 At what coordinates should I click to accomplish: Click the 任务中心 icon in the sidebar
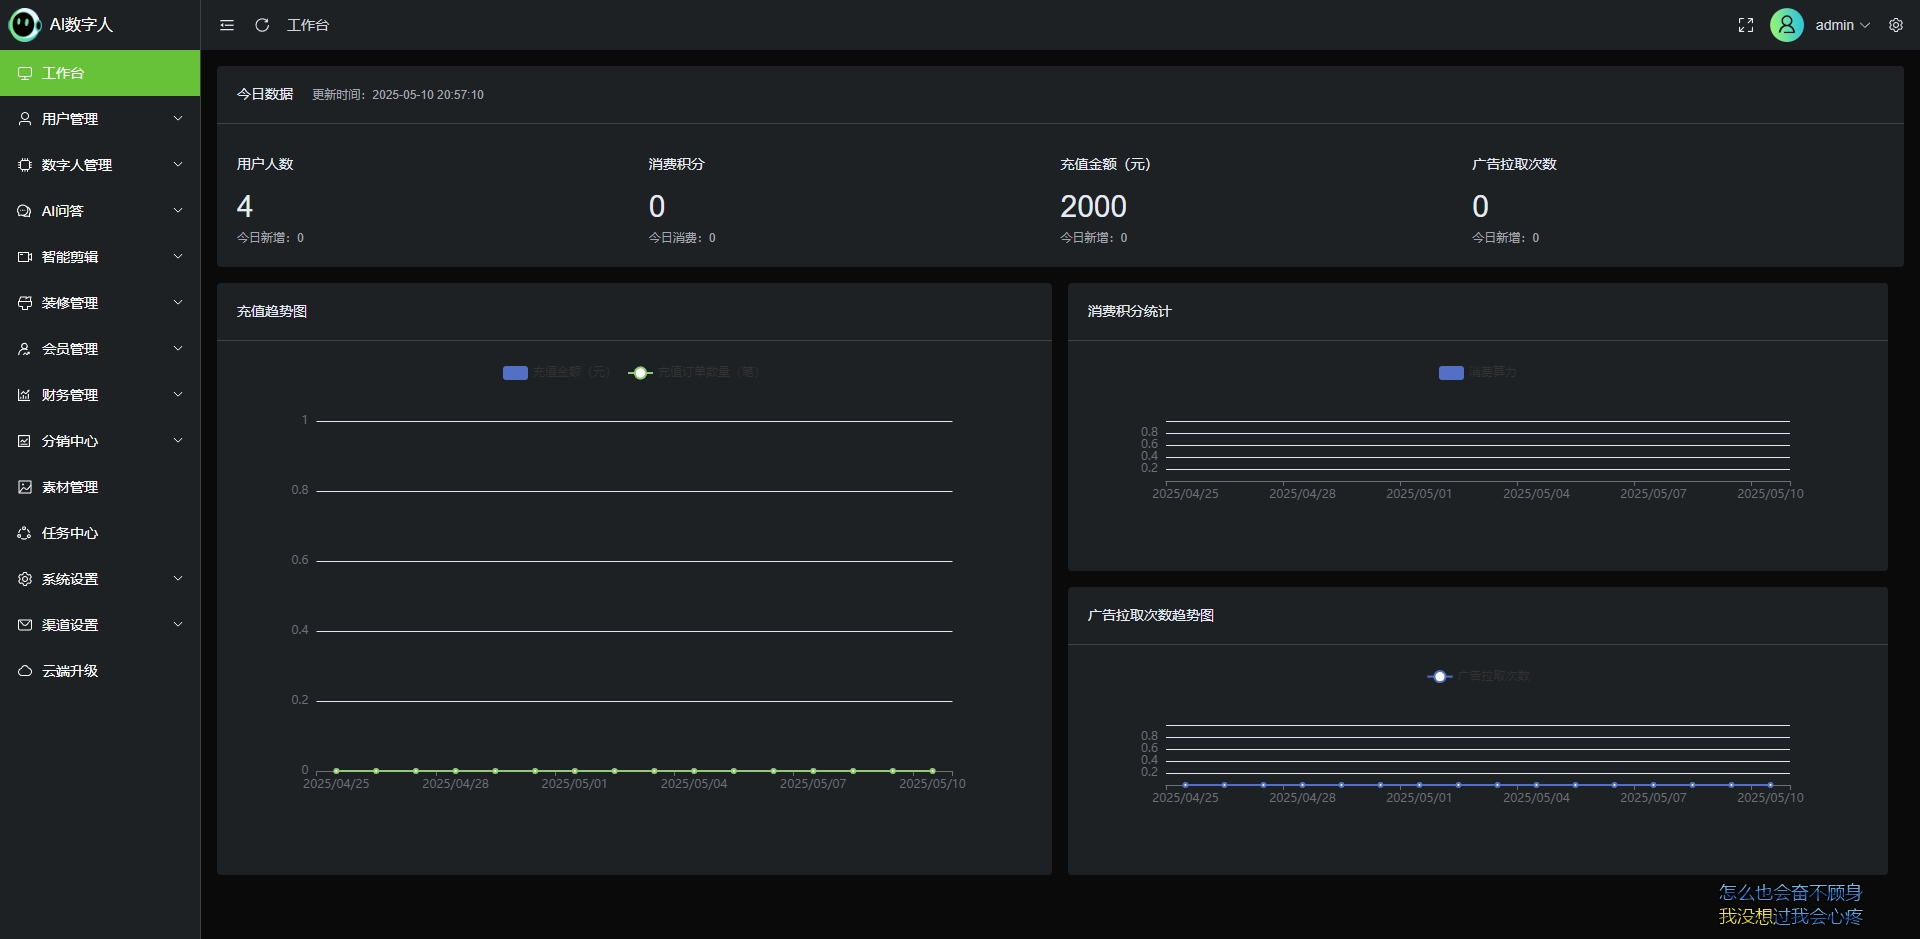tap(25, 533)
